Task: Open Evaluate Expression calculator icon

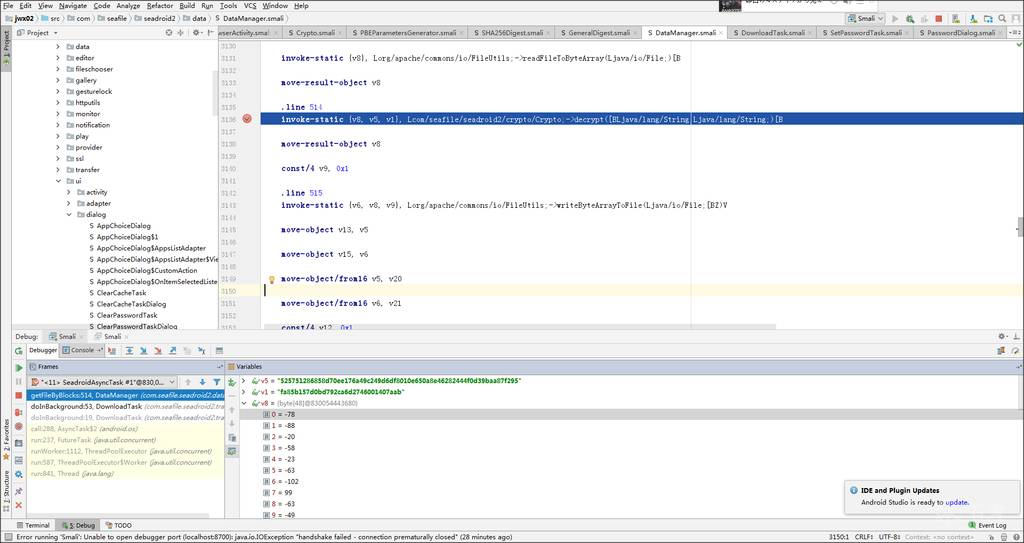Action: tap(219, 351)
